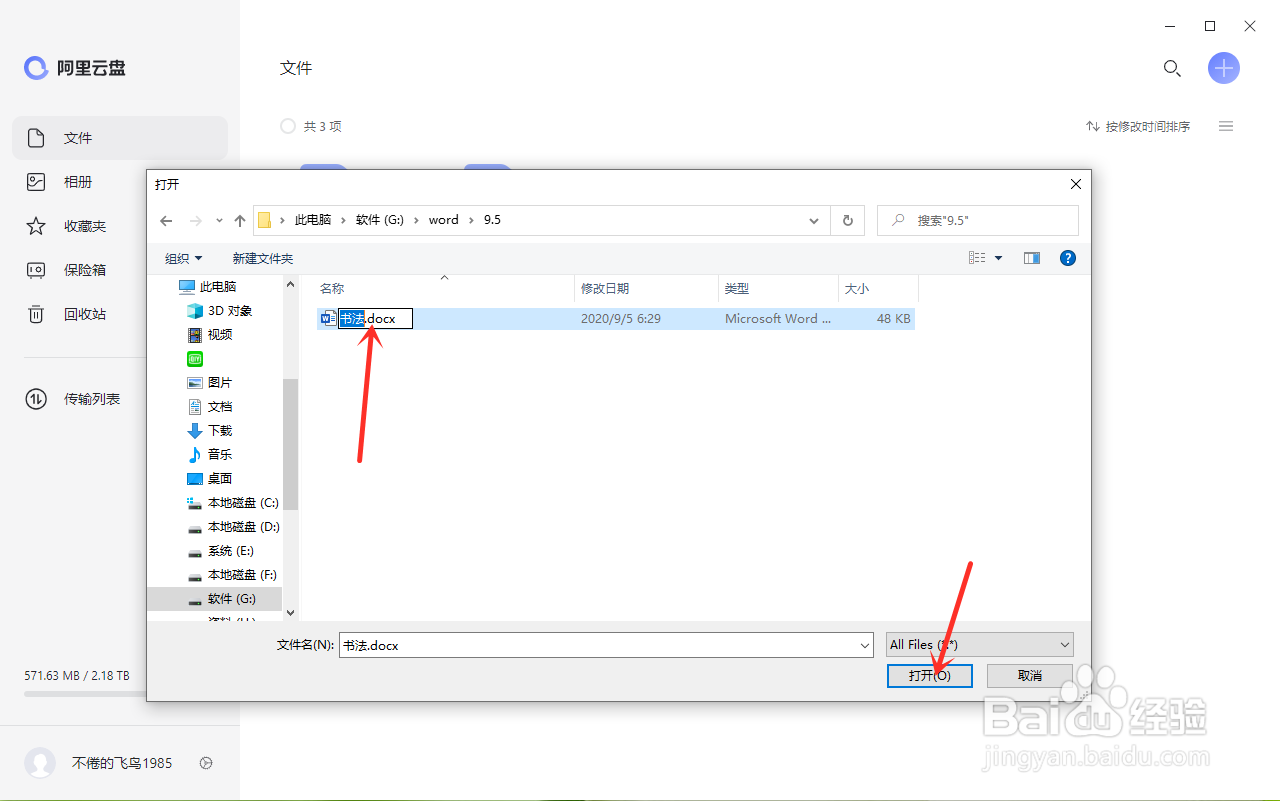Click the settings gear beside username
Screen dimensions: 1280x801
point(206,763)
